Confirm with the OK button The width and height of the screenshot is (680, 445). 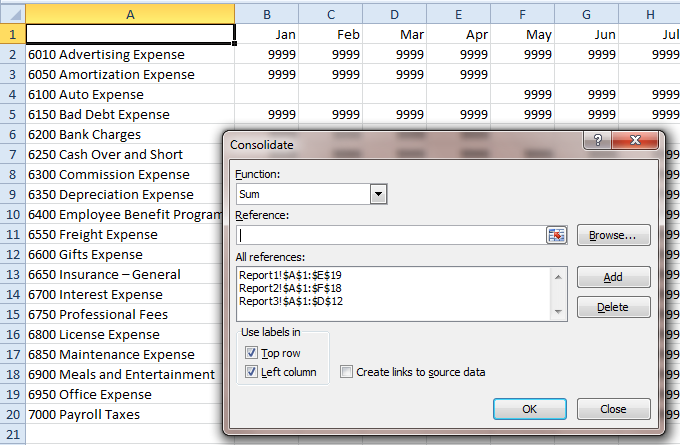pos(529,408)
